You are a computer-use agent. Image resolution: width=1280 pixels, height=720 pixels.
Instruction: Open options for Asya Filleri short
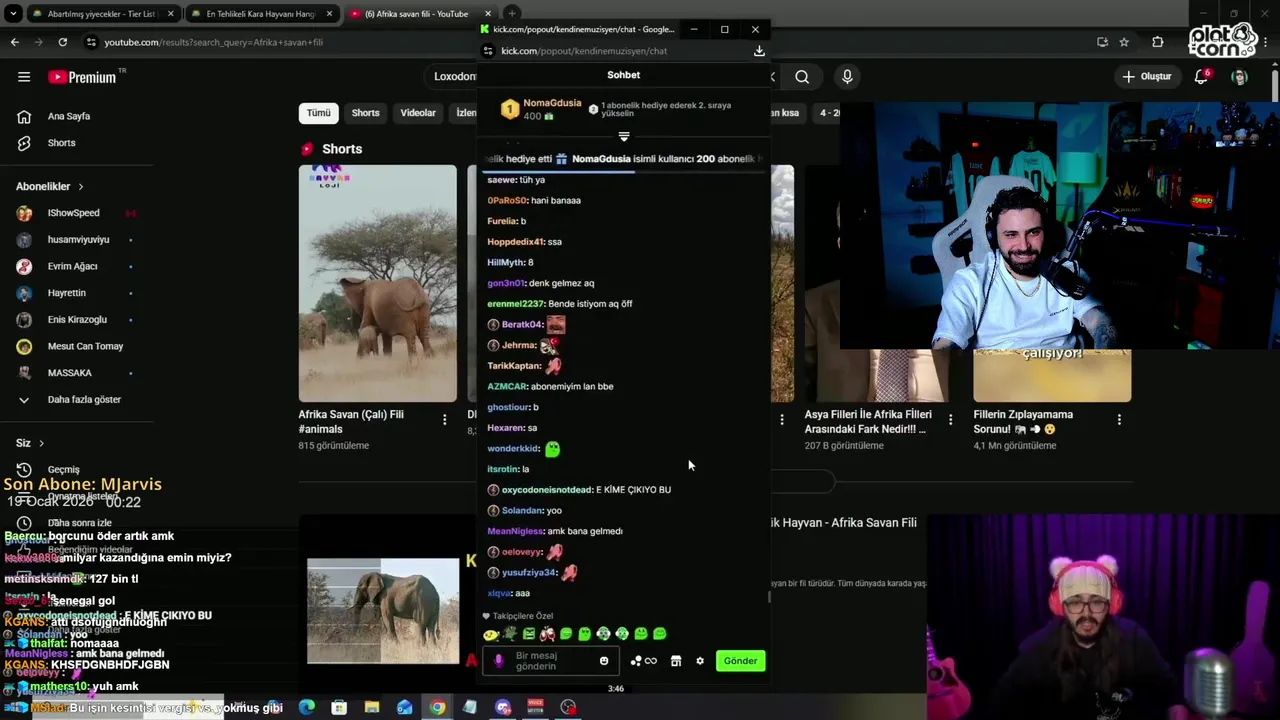[x=950, y=420]
